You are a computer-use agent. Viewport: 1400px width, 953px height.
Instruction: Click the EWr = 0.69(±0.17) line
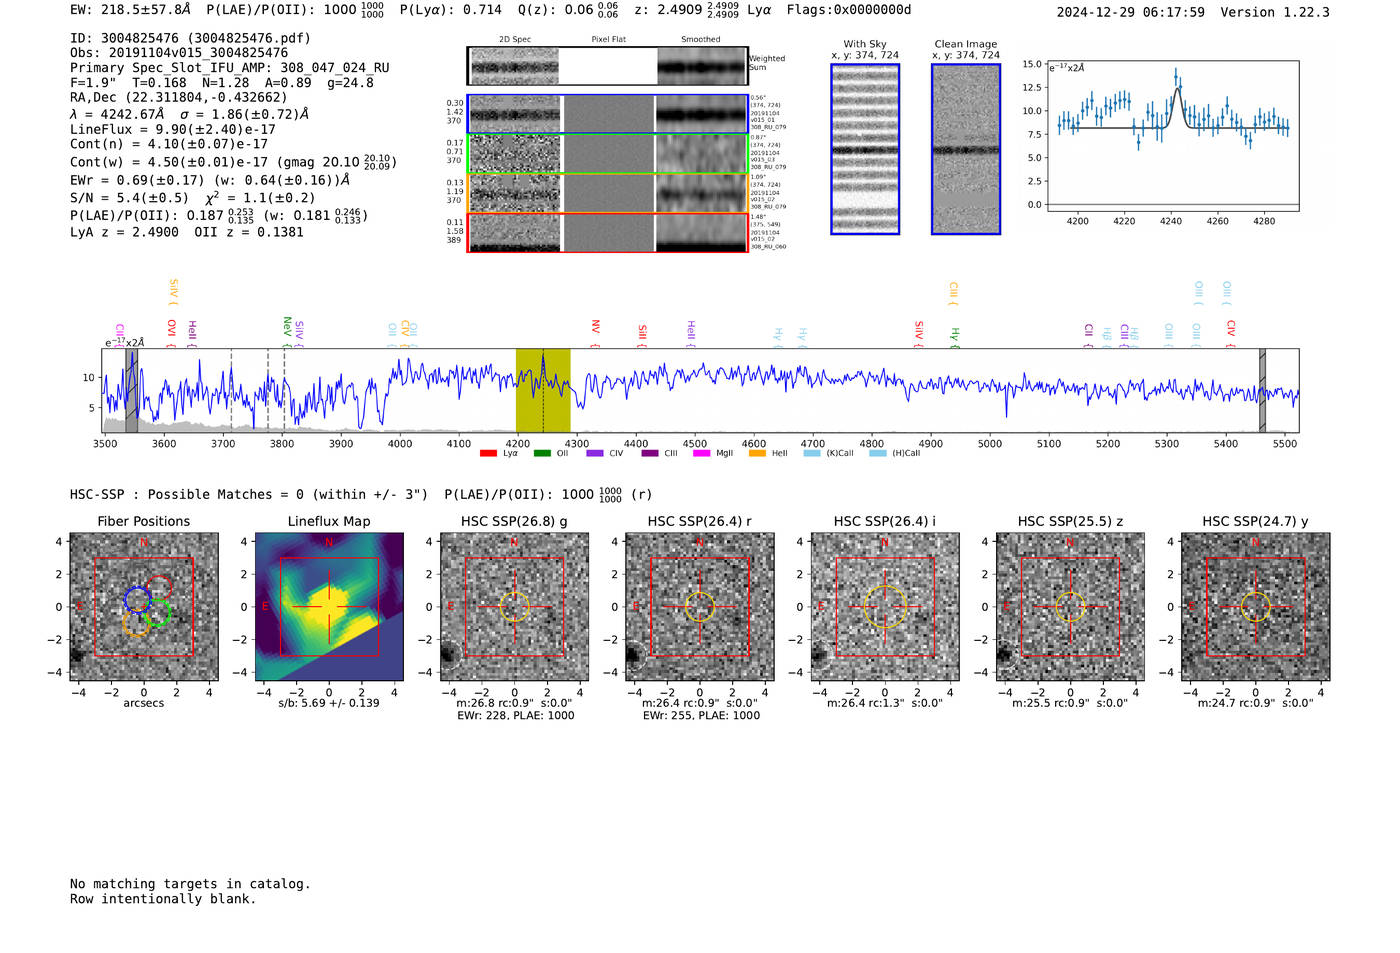tap(210, 180)
